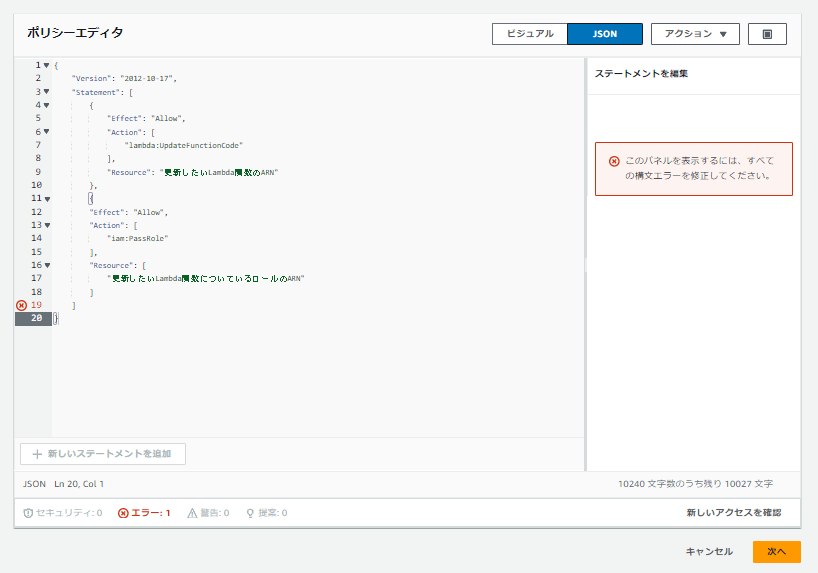Collapse the Statement array on line 3

[x=46, y=92]
